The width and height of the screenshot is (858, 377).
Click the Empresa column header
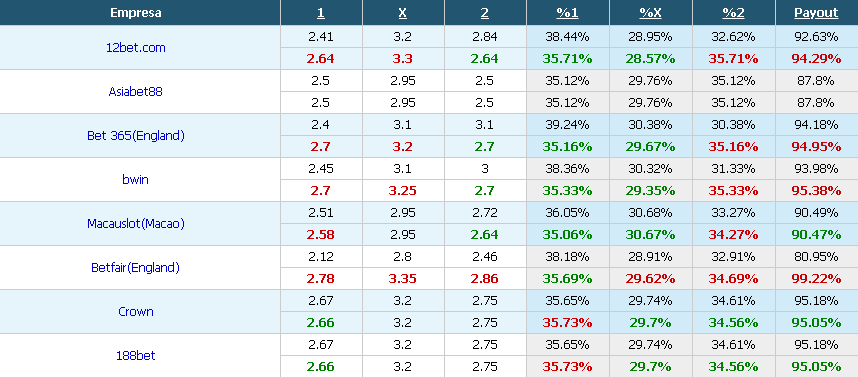click(136, 13)
